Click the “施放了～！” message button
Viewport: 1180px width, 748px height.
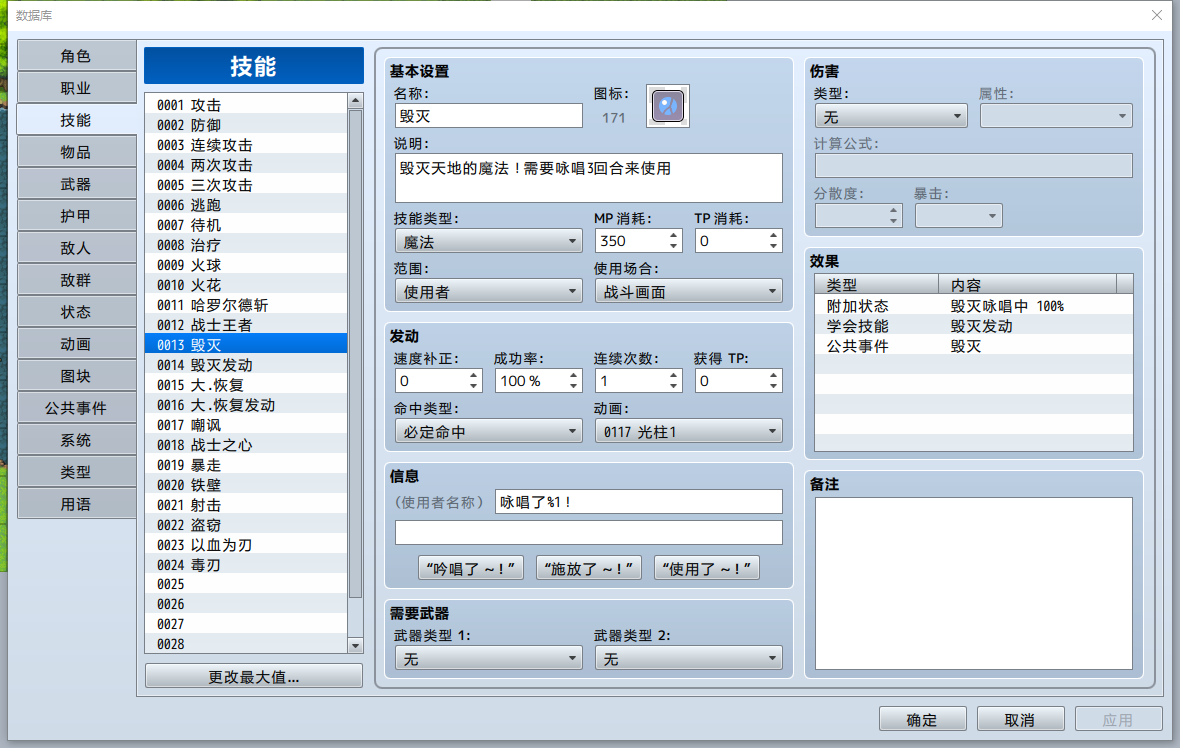(588, 568)
